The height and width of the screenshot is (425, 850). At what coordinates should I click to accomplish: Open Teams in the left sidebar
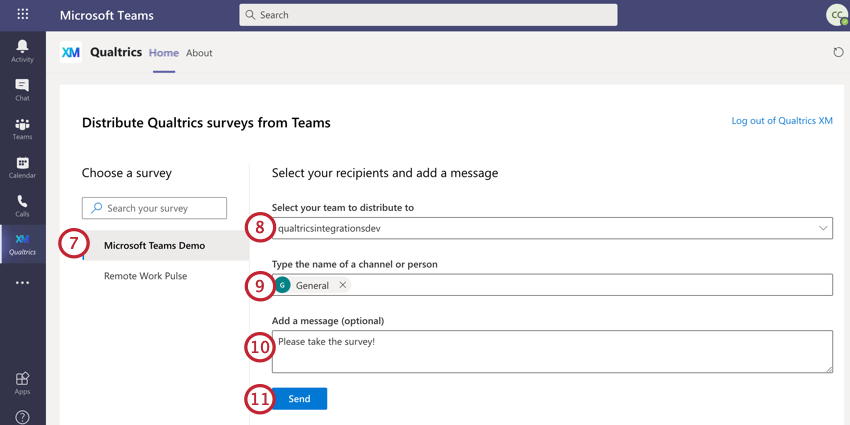click(22, 128)
